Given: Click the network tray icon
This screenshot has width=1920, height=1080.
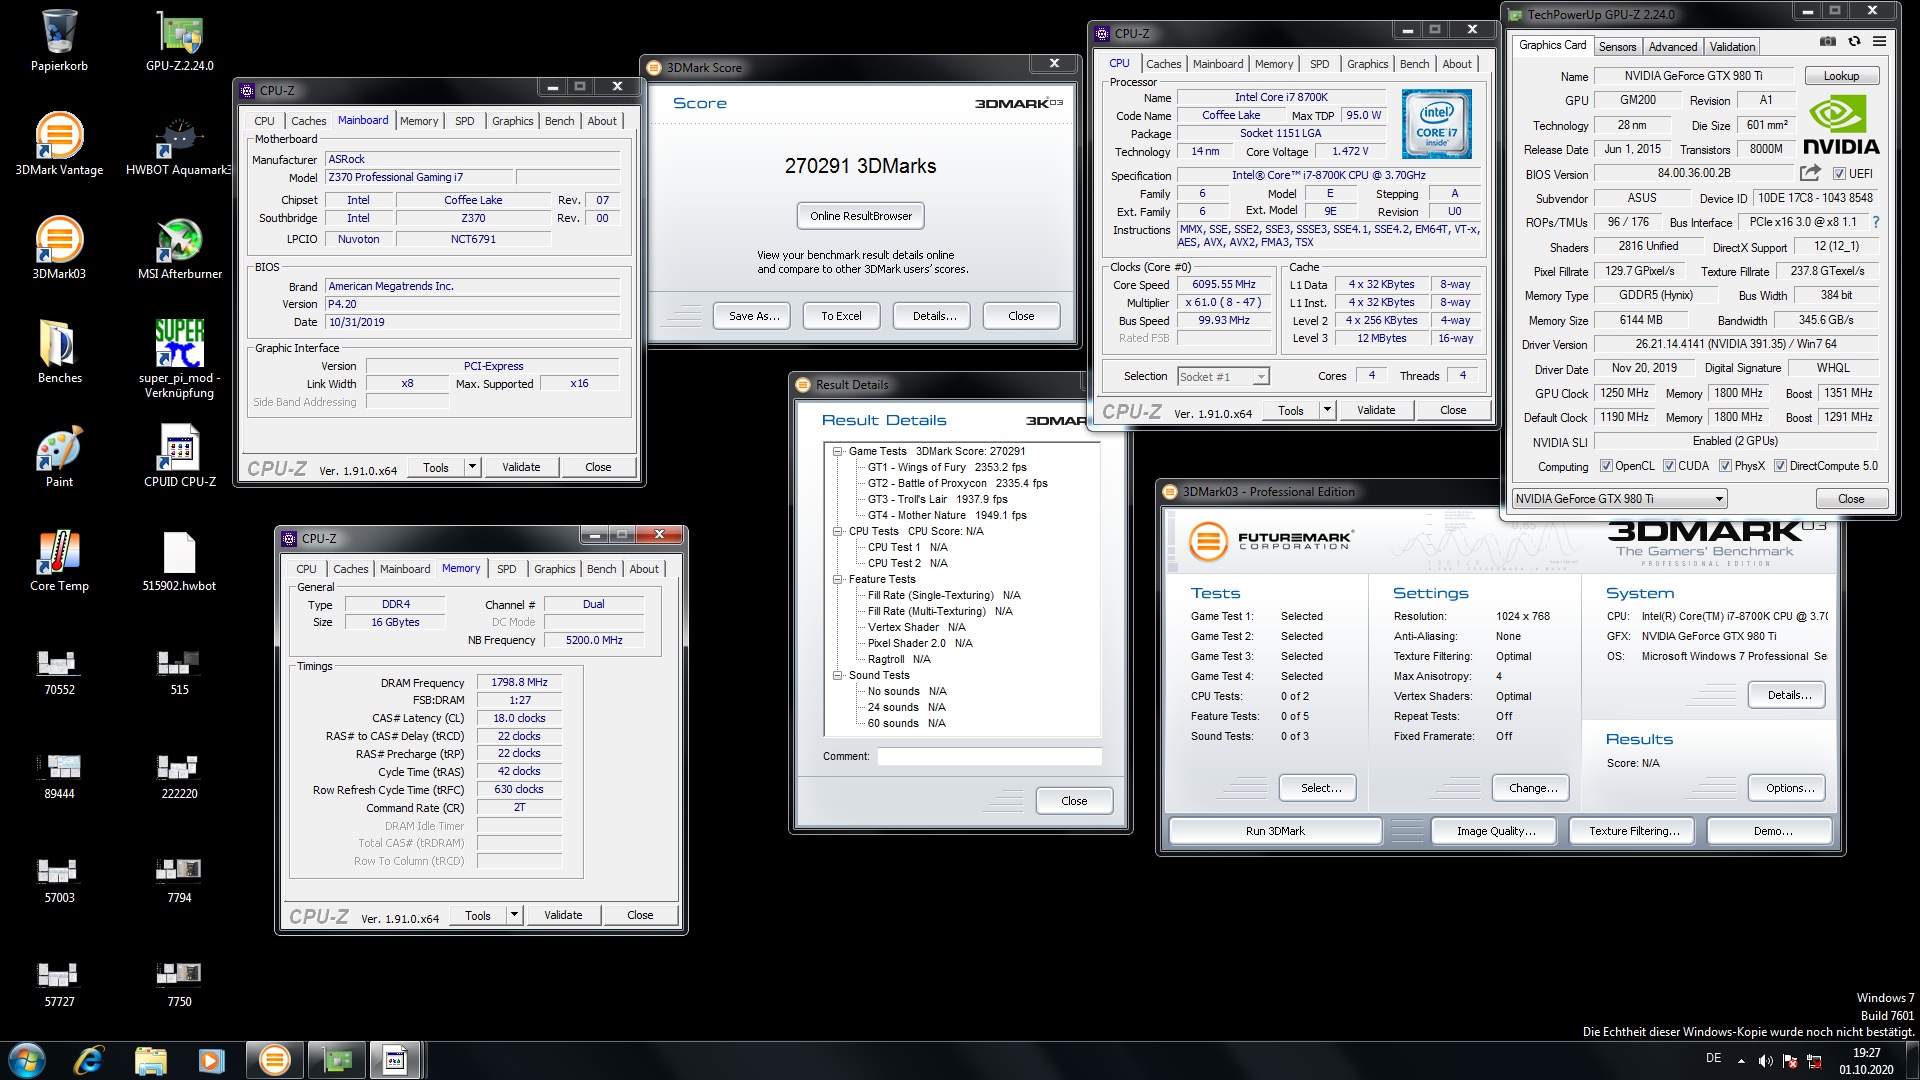Looking at the screenshot, I should pyautogui.click(x=1814, y=1061).
